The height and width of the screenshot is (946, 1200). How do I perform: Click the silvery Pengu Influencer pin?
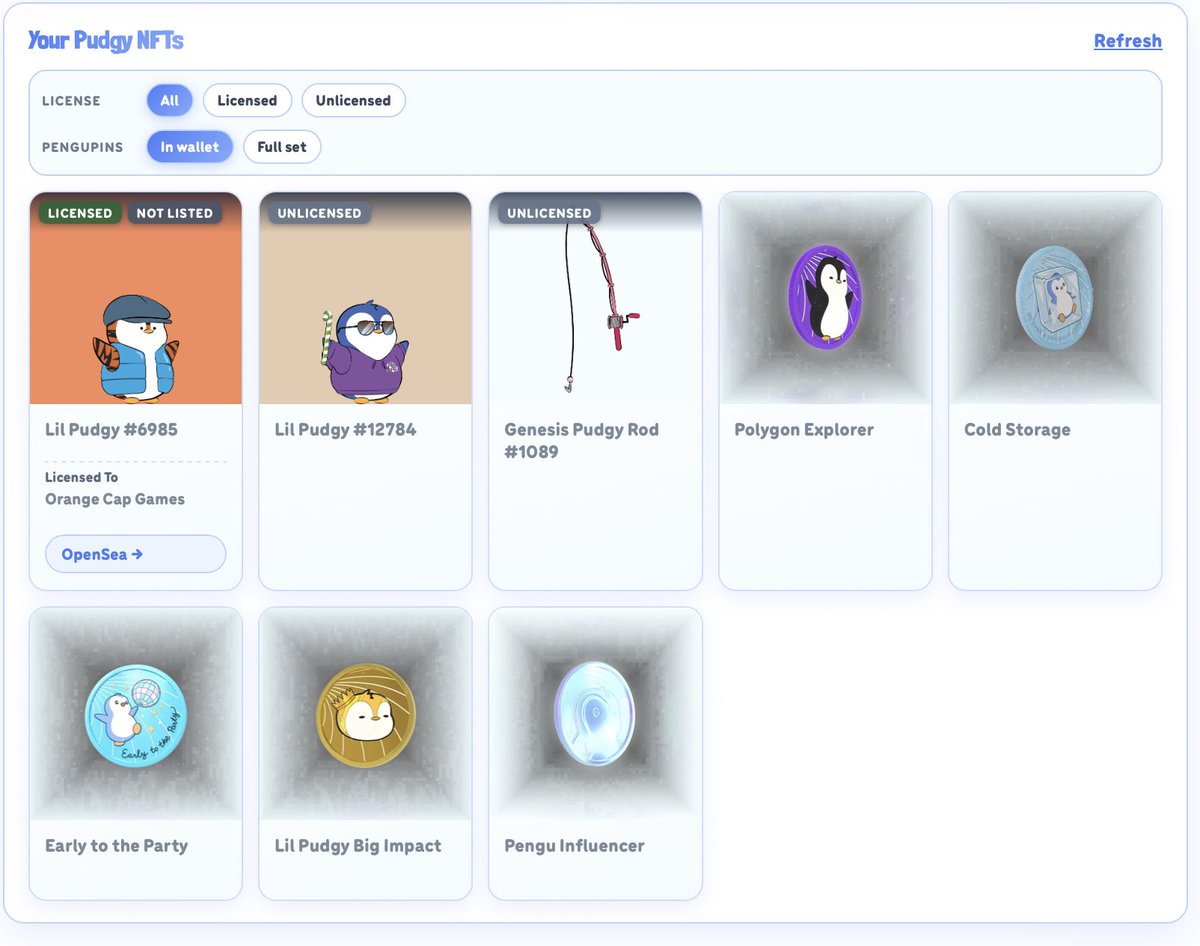pyautogui.click(x=595, y=714)
